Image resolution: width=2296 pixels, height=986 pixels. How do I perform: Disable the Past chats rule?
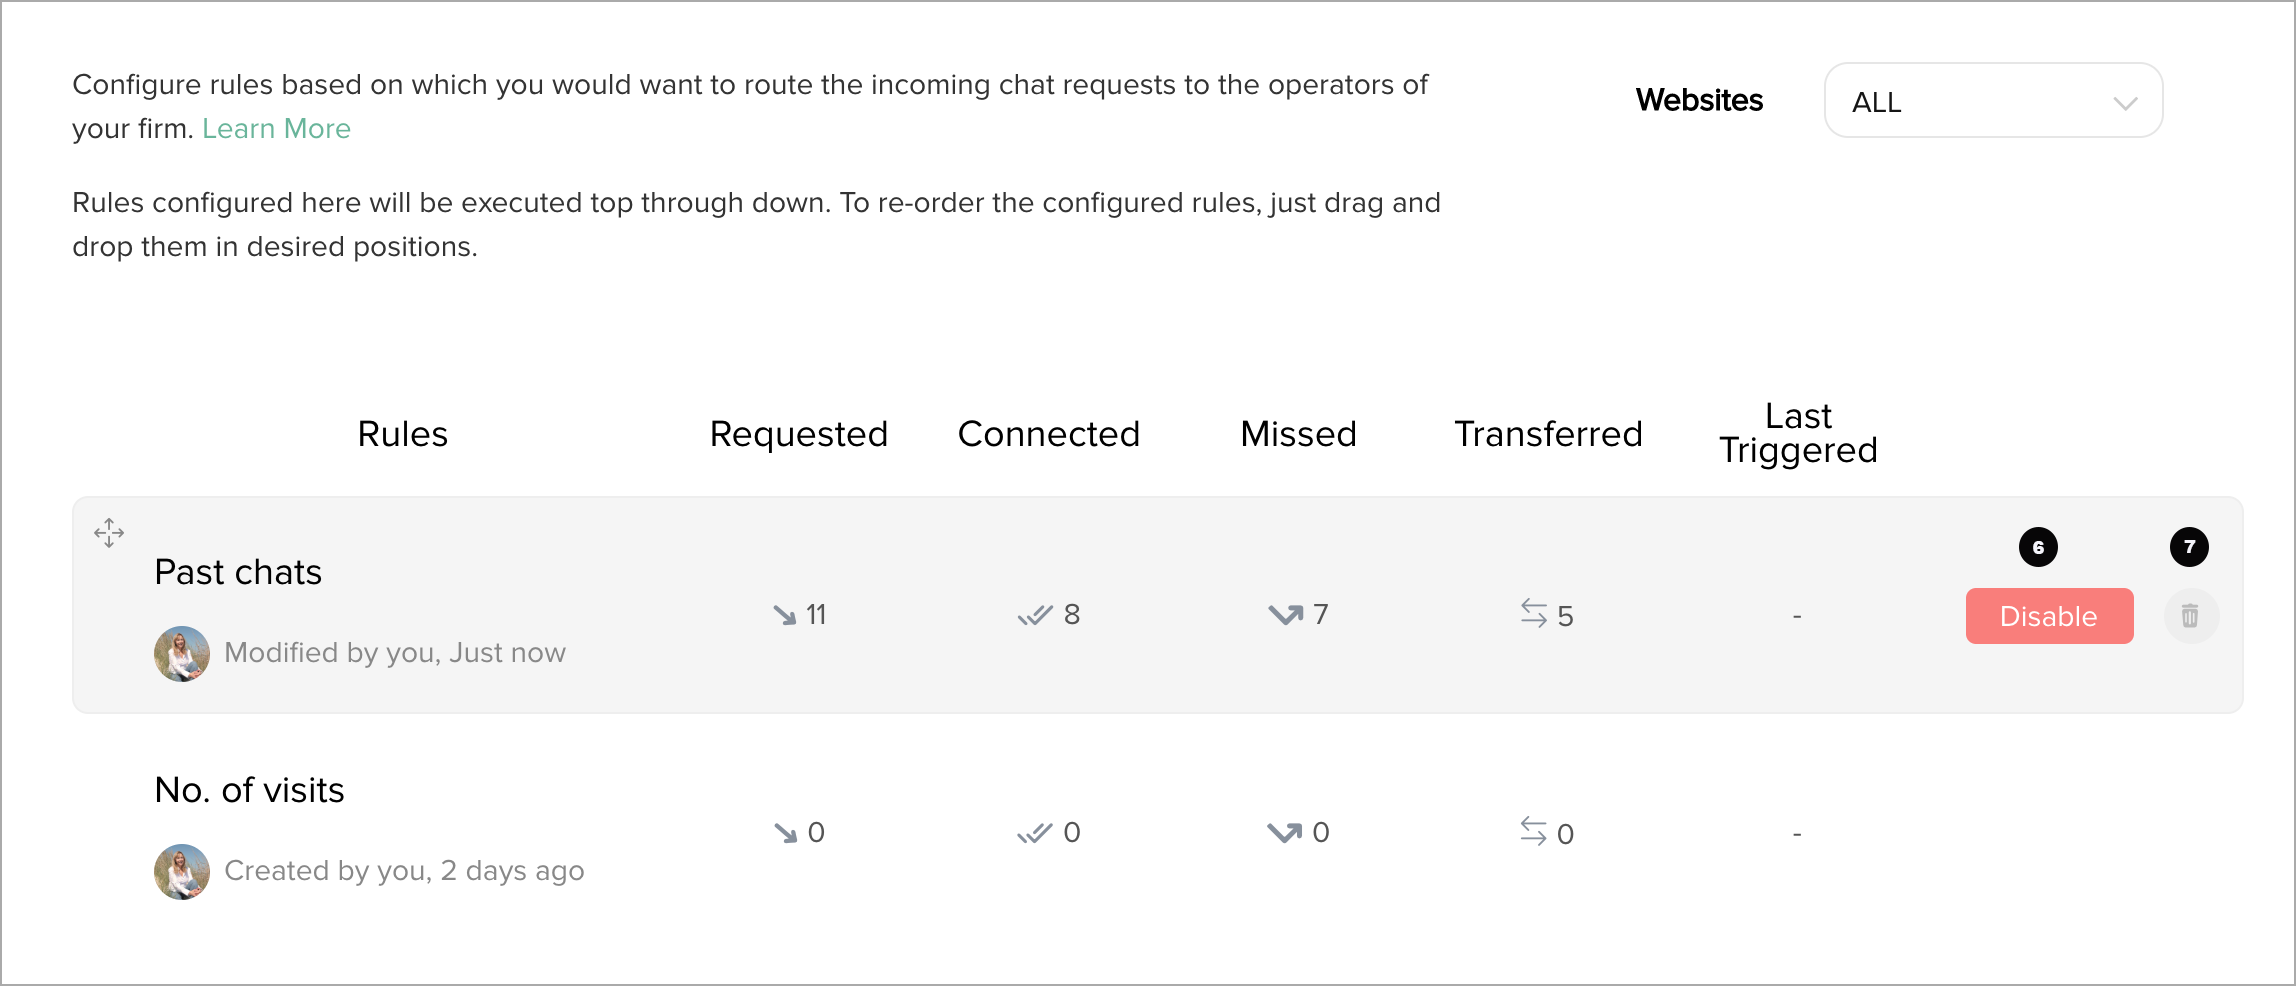click(2049, 616)
